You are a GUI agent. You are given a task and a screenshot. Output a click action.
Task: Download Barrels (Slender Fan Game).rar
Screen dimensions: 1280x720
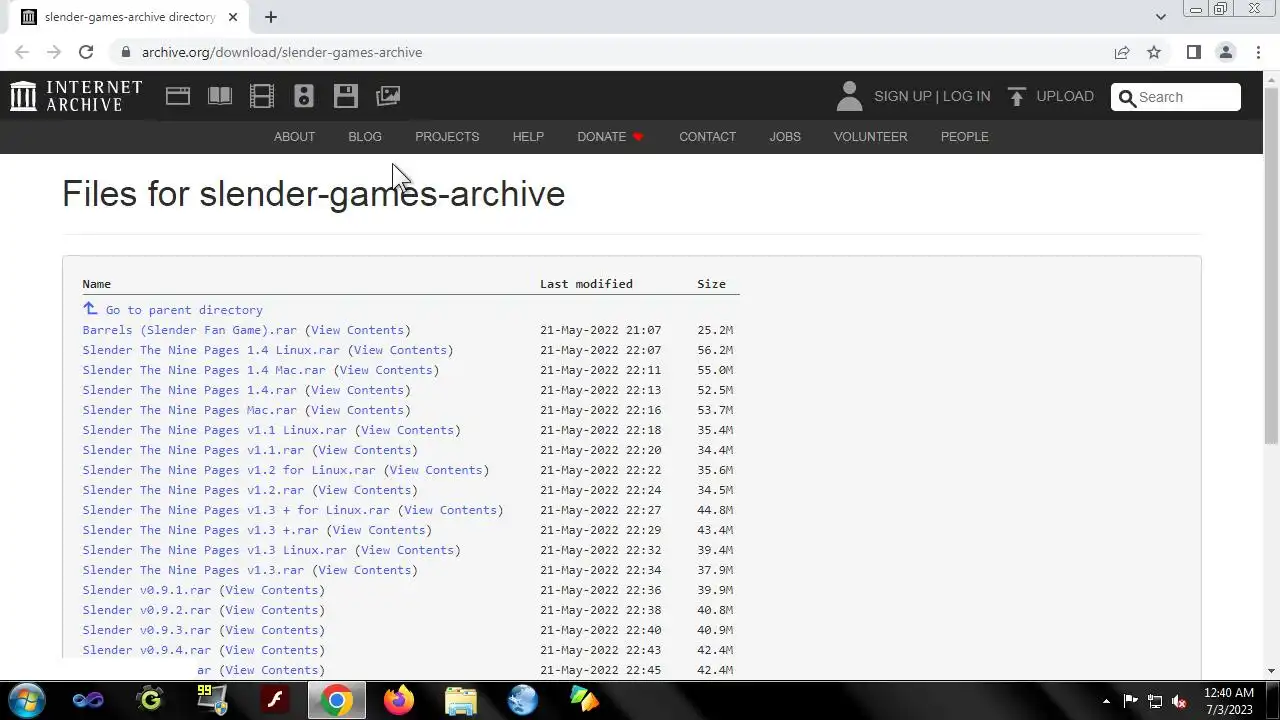tap(189, 330)
